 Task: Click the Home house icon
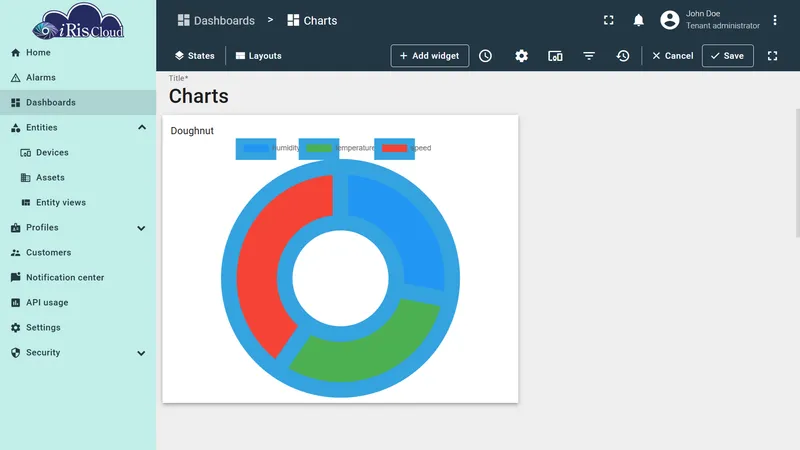coord(15,53)
